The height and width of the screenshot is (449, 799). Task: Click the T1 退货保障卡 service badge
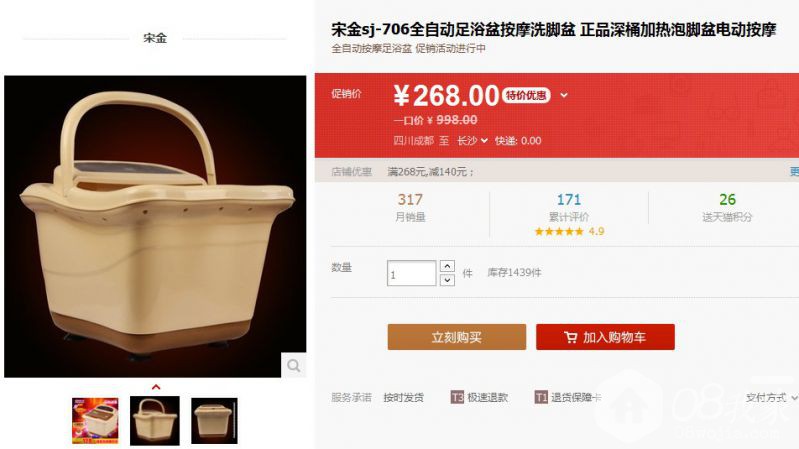[568, 397]
